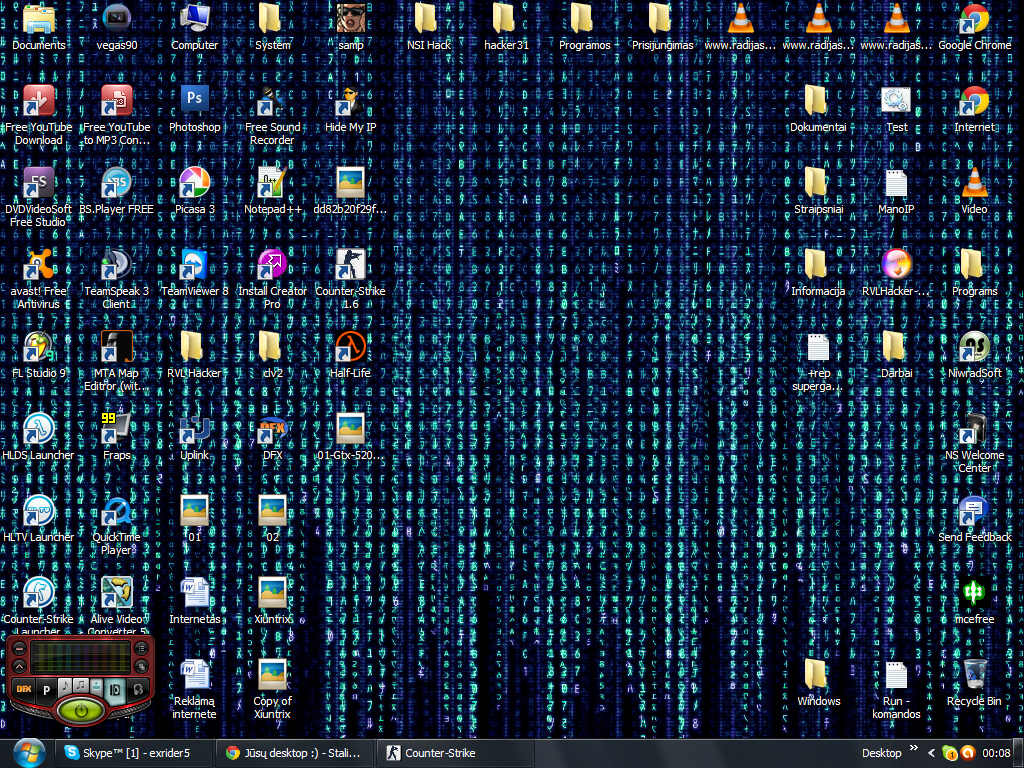Open the DFX desktop shortcut

click(272, 438)
